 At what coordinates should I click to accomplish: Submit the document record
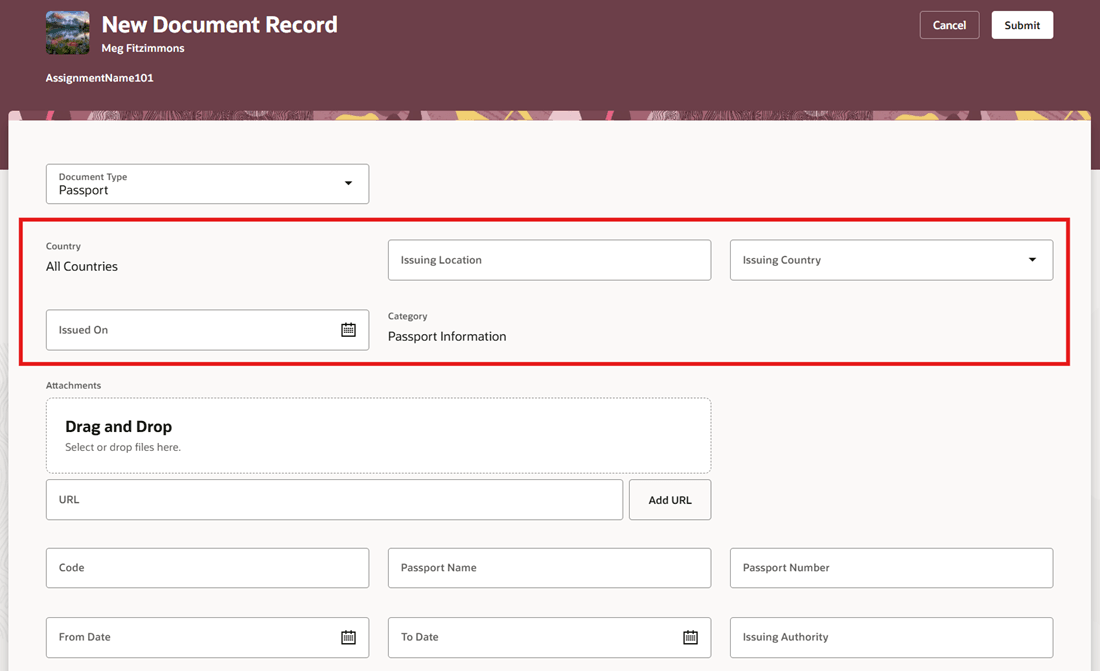point(1022,25)
